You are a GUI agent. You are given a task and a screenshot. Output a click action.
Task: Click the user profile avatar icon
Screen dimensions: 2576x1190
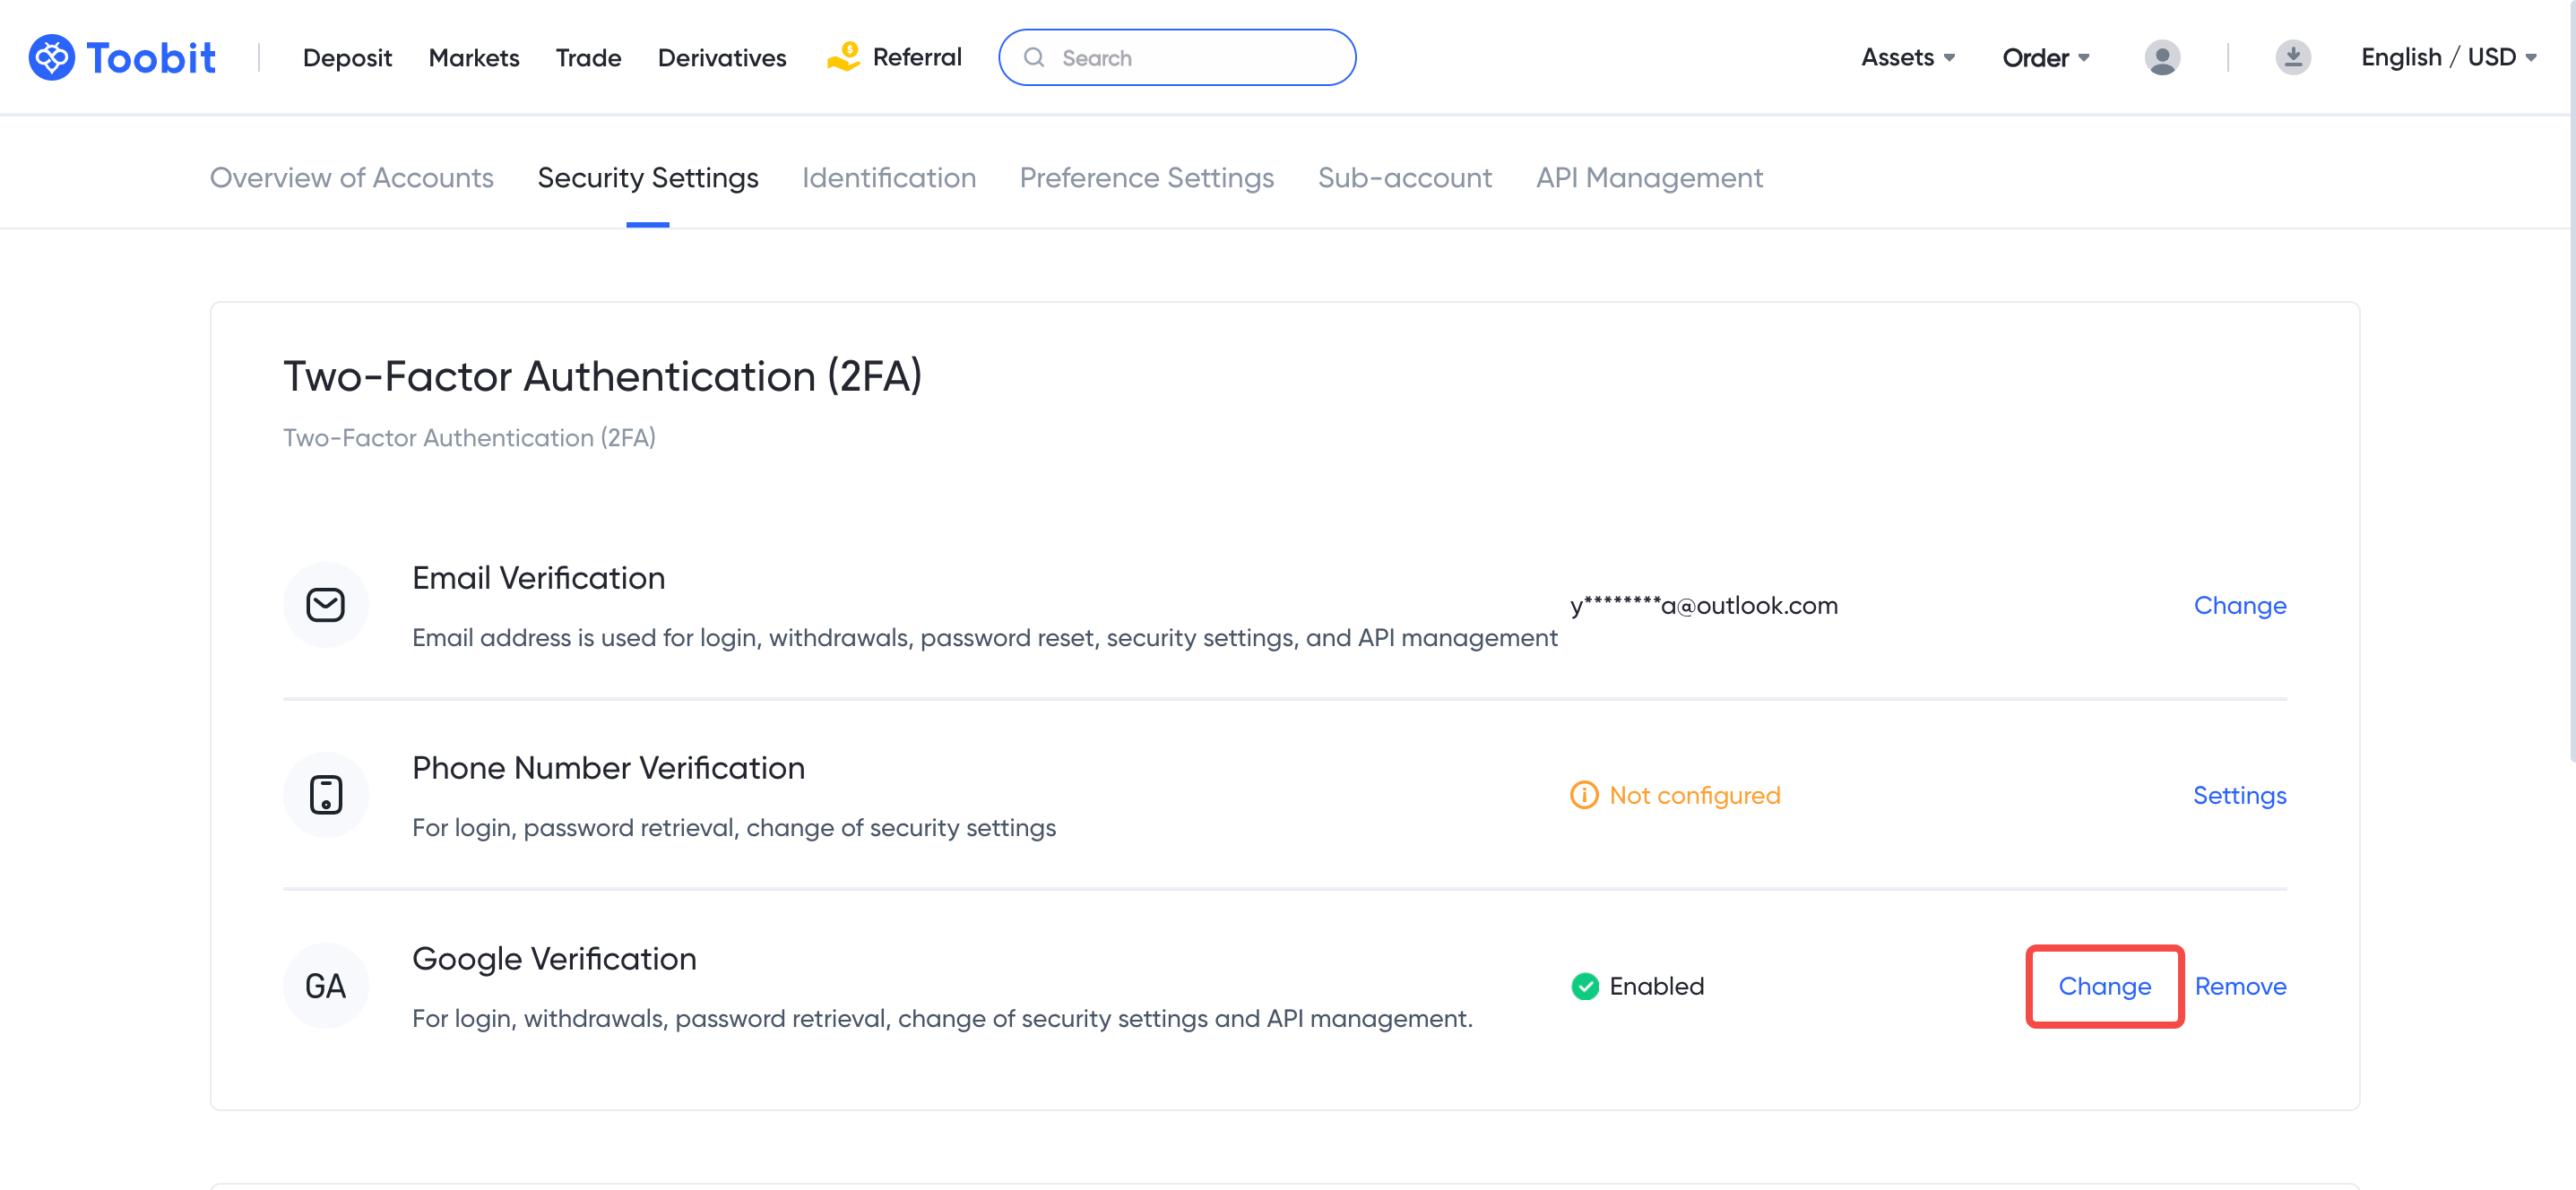pyautogui.click(x=2162, y=56)
